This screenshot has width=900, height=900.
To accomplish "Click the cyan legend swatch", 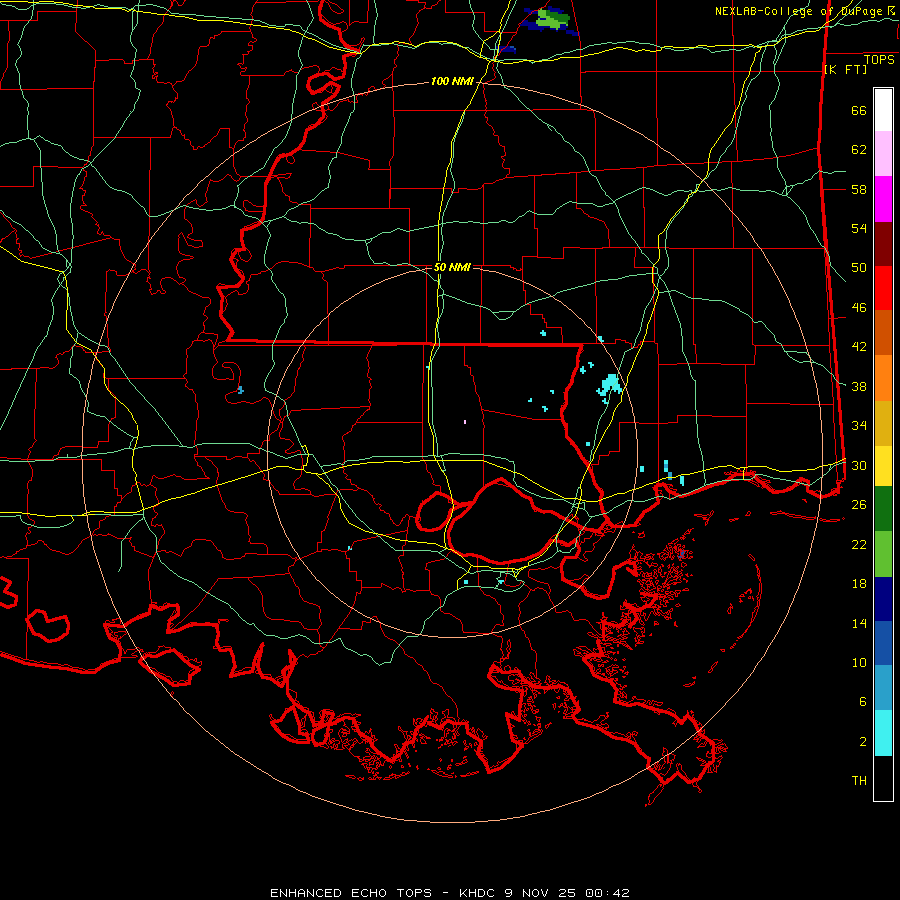I will click(x=883, y=733).
